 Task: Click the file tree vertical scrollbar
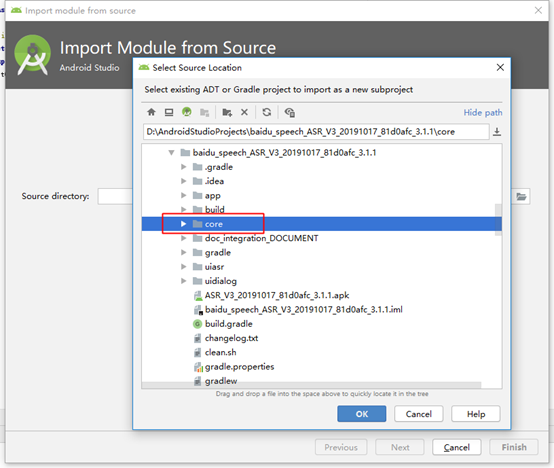[x=498, y=220]
